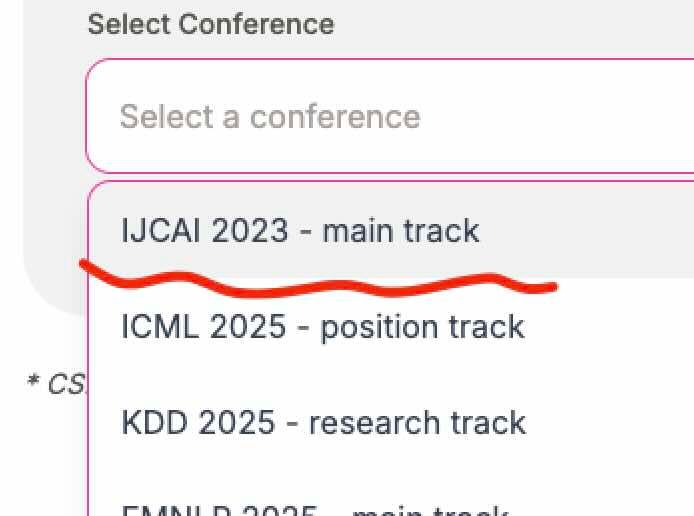Click the 'Select a conference' placeholder text
The image size is (694, 516).
click(x=270, y=116)
